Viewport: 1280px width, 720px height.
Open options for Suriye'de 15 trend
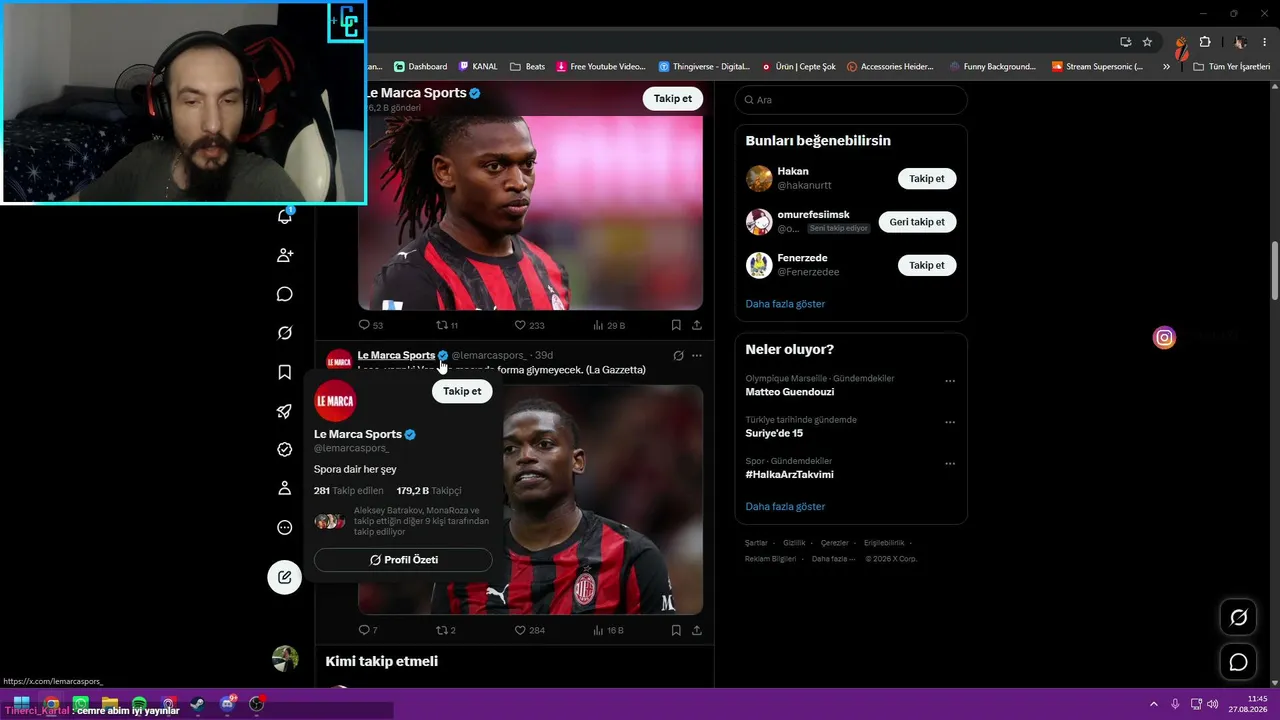click(950, 422)
